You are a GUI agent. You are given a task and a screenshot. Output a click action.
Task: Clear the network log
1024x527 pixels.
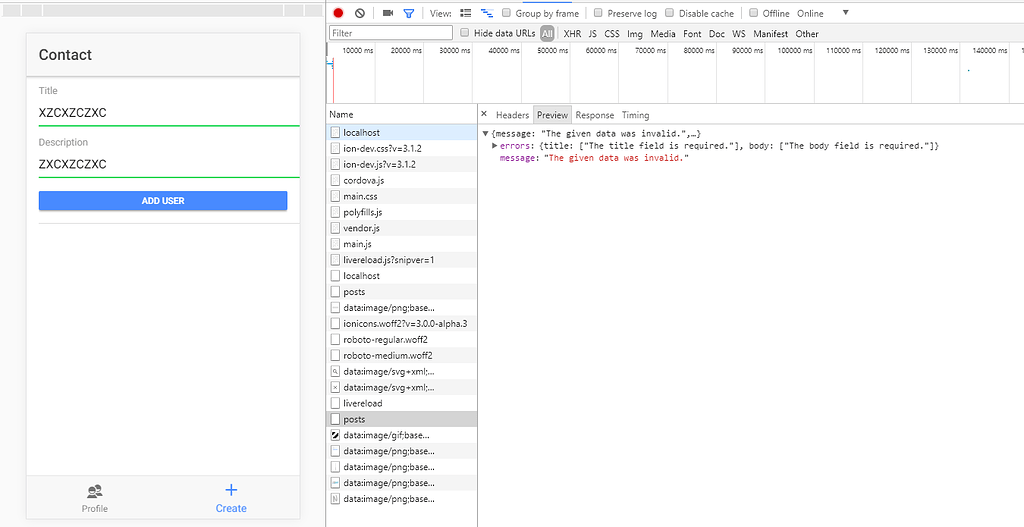(359, 13)
